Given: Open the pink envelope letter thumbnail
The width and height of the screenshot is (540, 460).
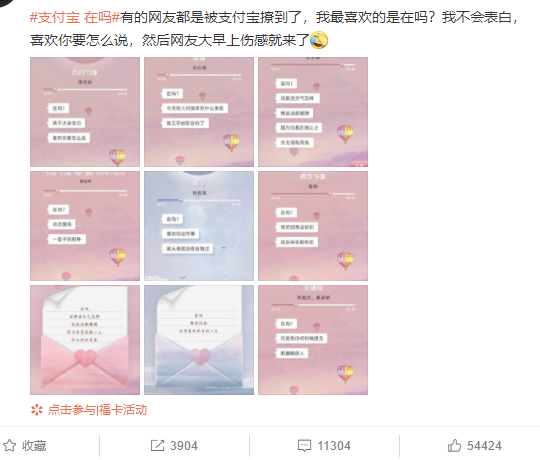Looking at the screenshot, I should [x=85, y=340].
